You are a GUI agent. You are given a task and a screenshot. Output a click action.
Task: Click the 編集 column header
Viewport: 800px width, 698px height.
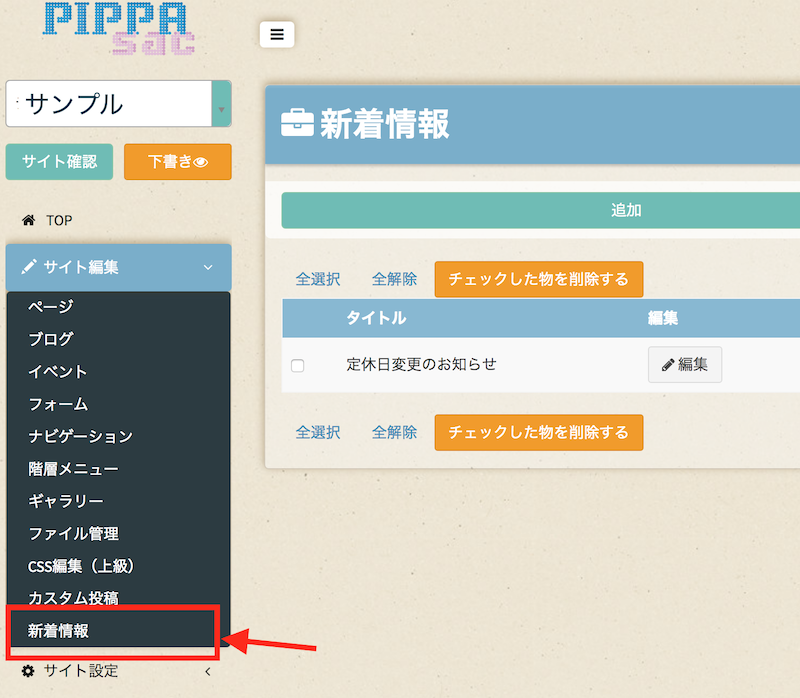coord(663,318)
